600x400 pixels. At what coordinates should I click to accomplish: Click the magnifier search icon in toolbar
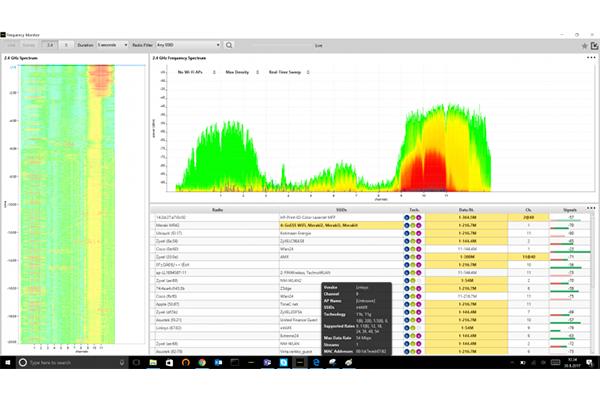pos(229,45)
